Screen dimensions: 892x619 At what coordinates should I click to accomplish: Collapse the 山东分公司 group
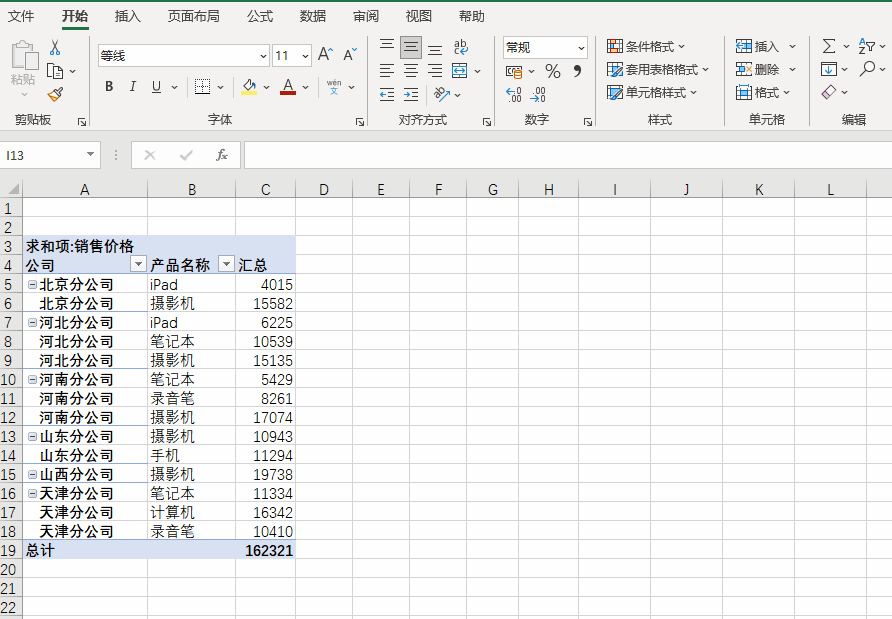pos(32,436)
